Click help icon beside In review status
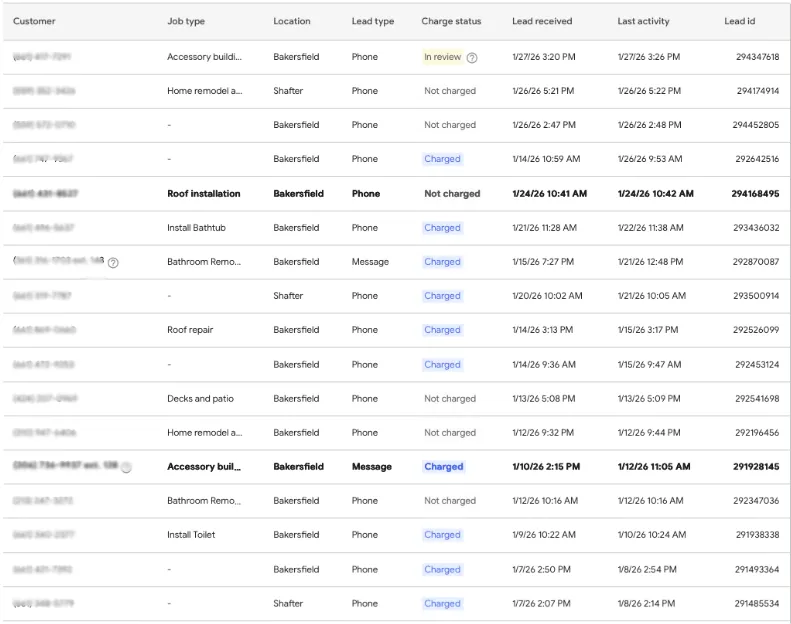 472,58
